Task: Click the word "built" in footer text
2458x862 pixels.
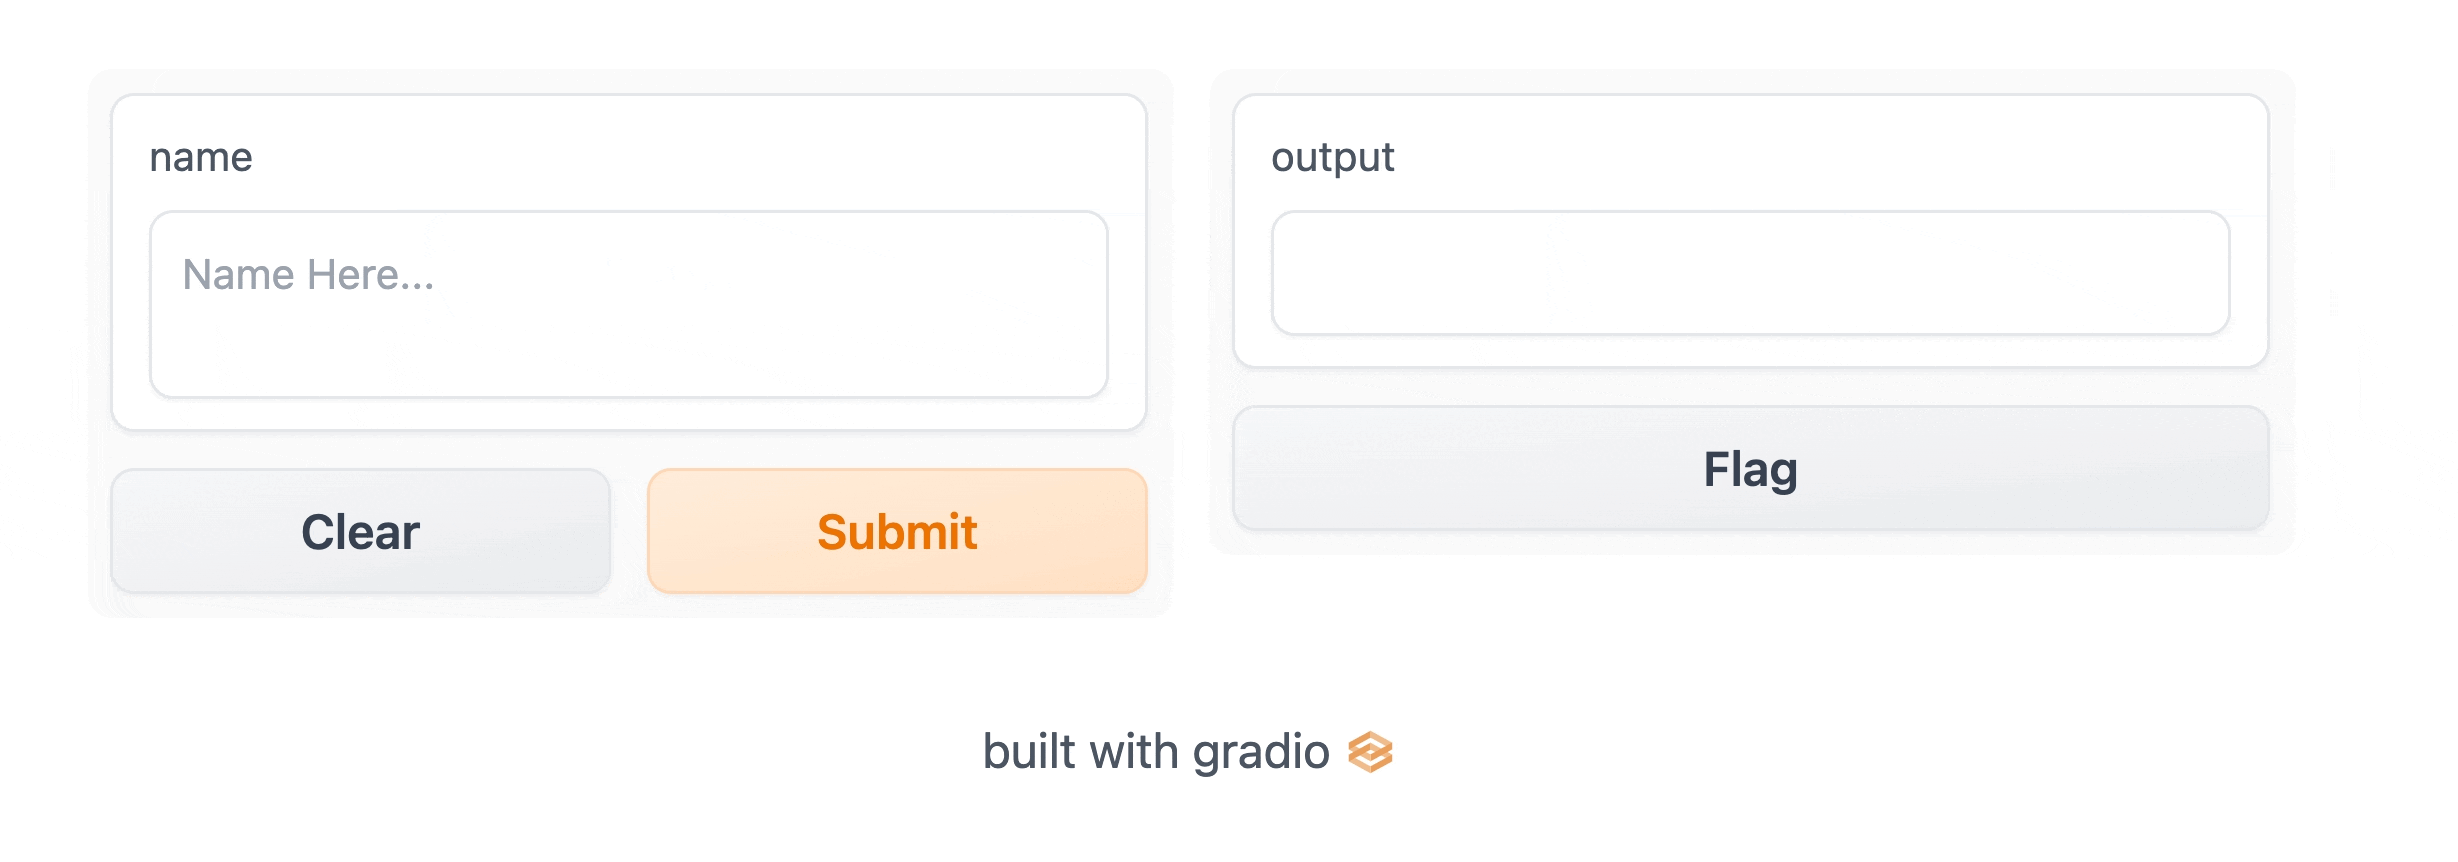Action: click(1029, 752)
